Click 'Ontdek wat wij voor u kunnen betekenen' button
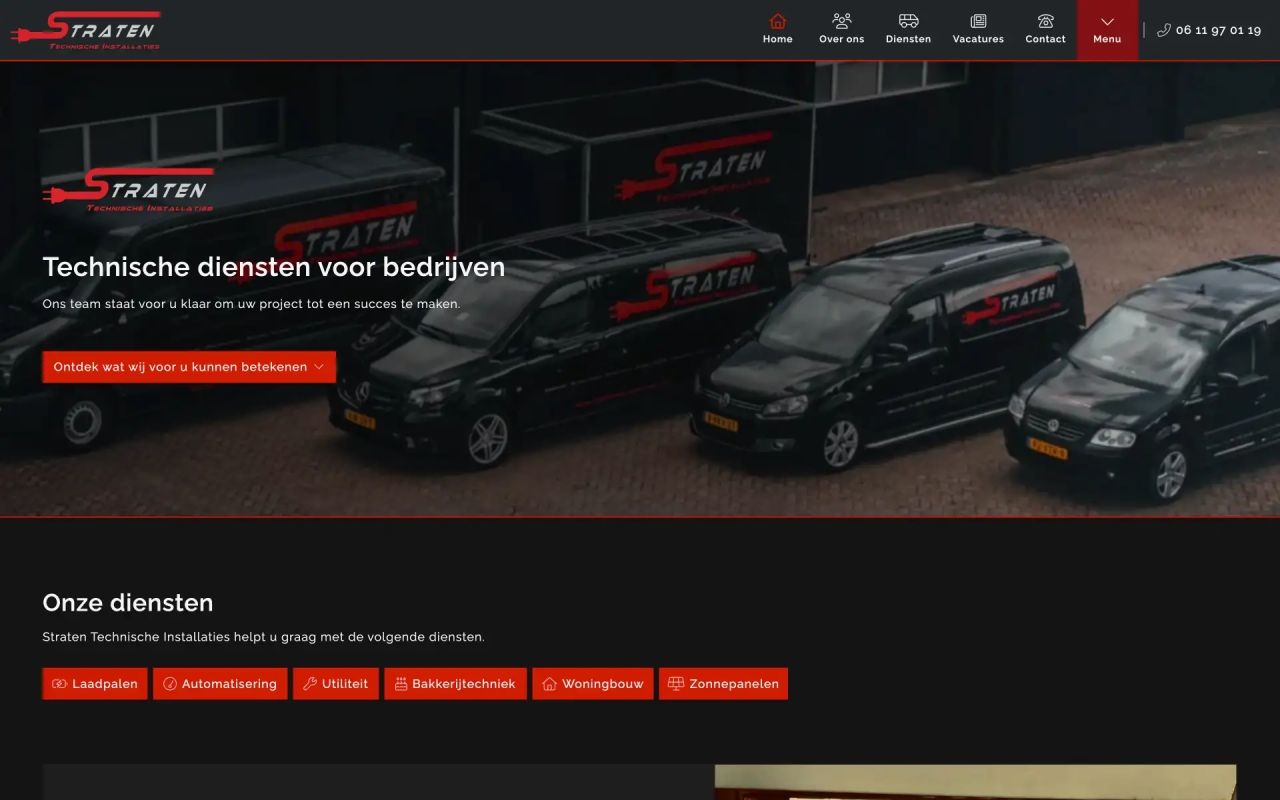Viewport: 1280px width, 800px height. coord(189,367)
